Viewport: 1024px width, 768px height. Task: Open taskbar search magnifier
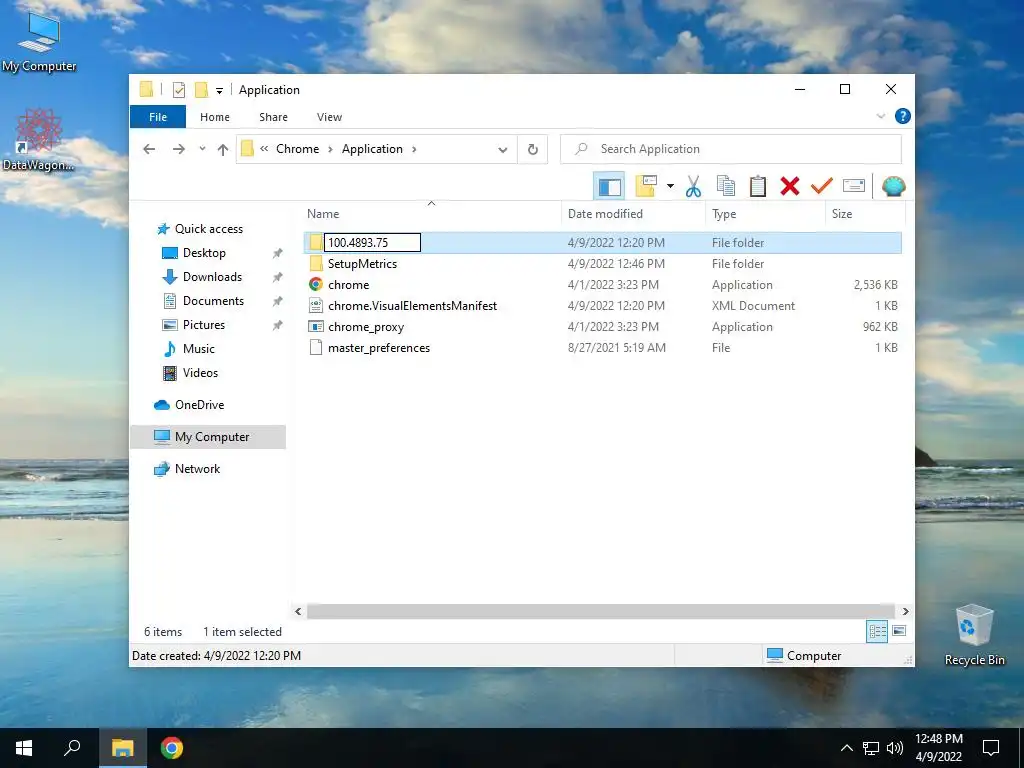coord(72,748)
